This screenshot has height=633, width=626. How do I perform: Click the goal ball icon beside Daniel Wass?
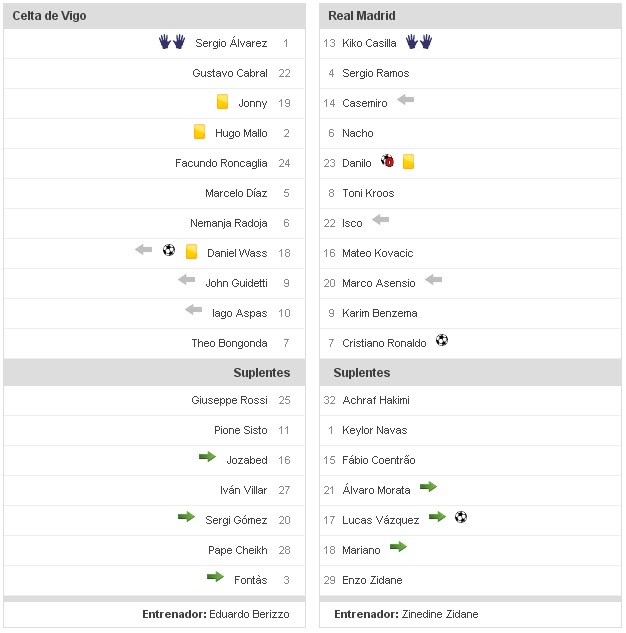click(x=169, y=251)
